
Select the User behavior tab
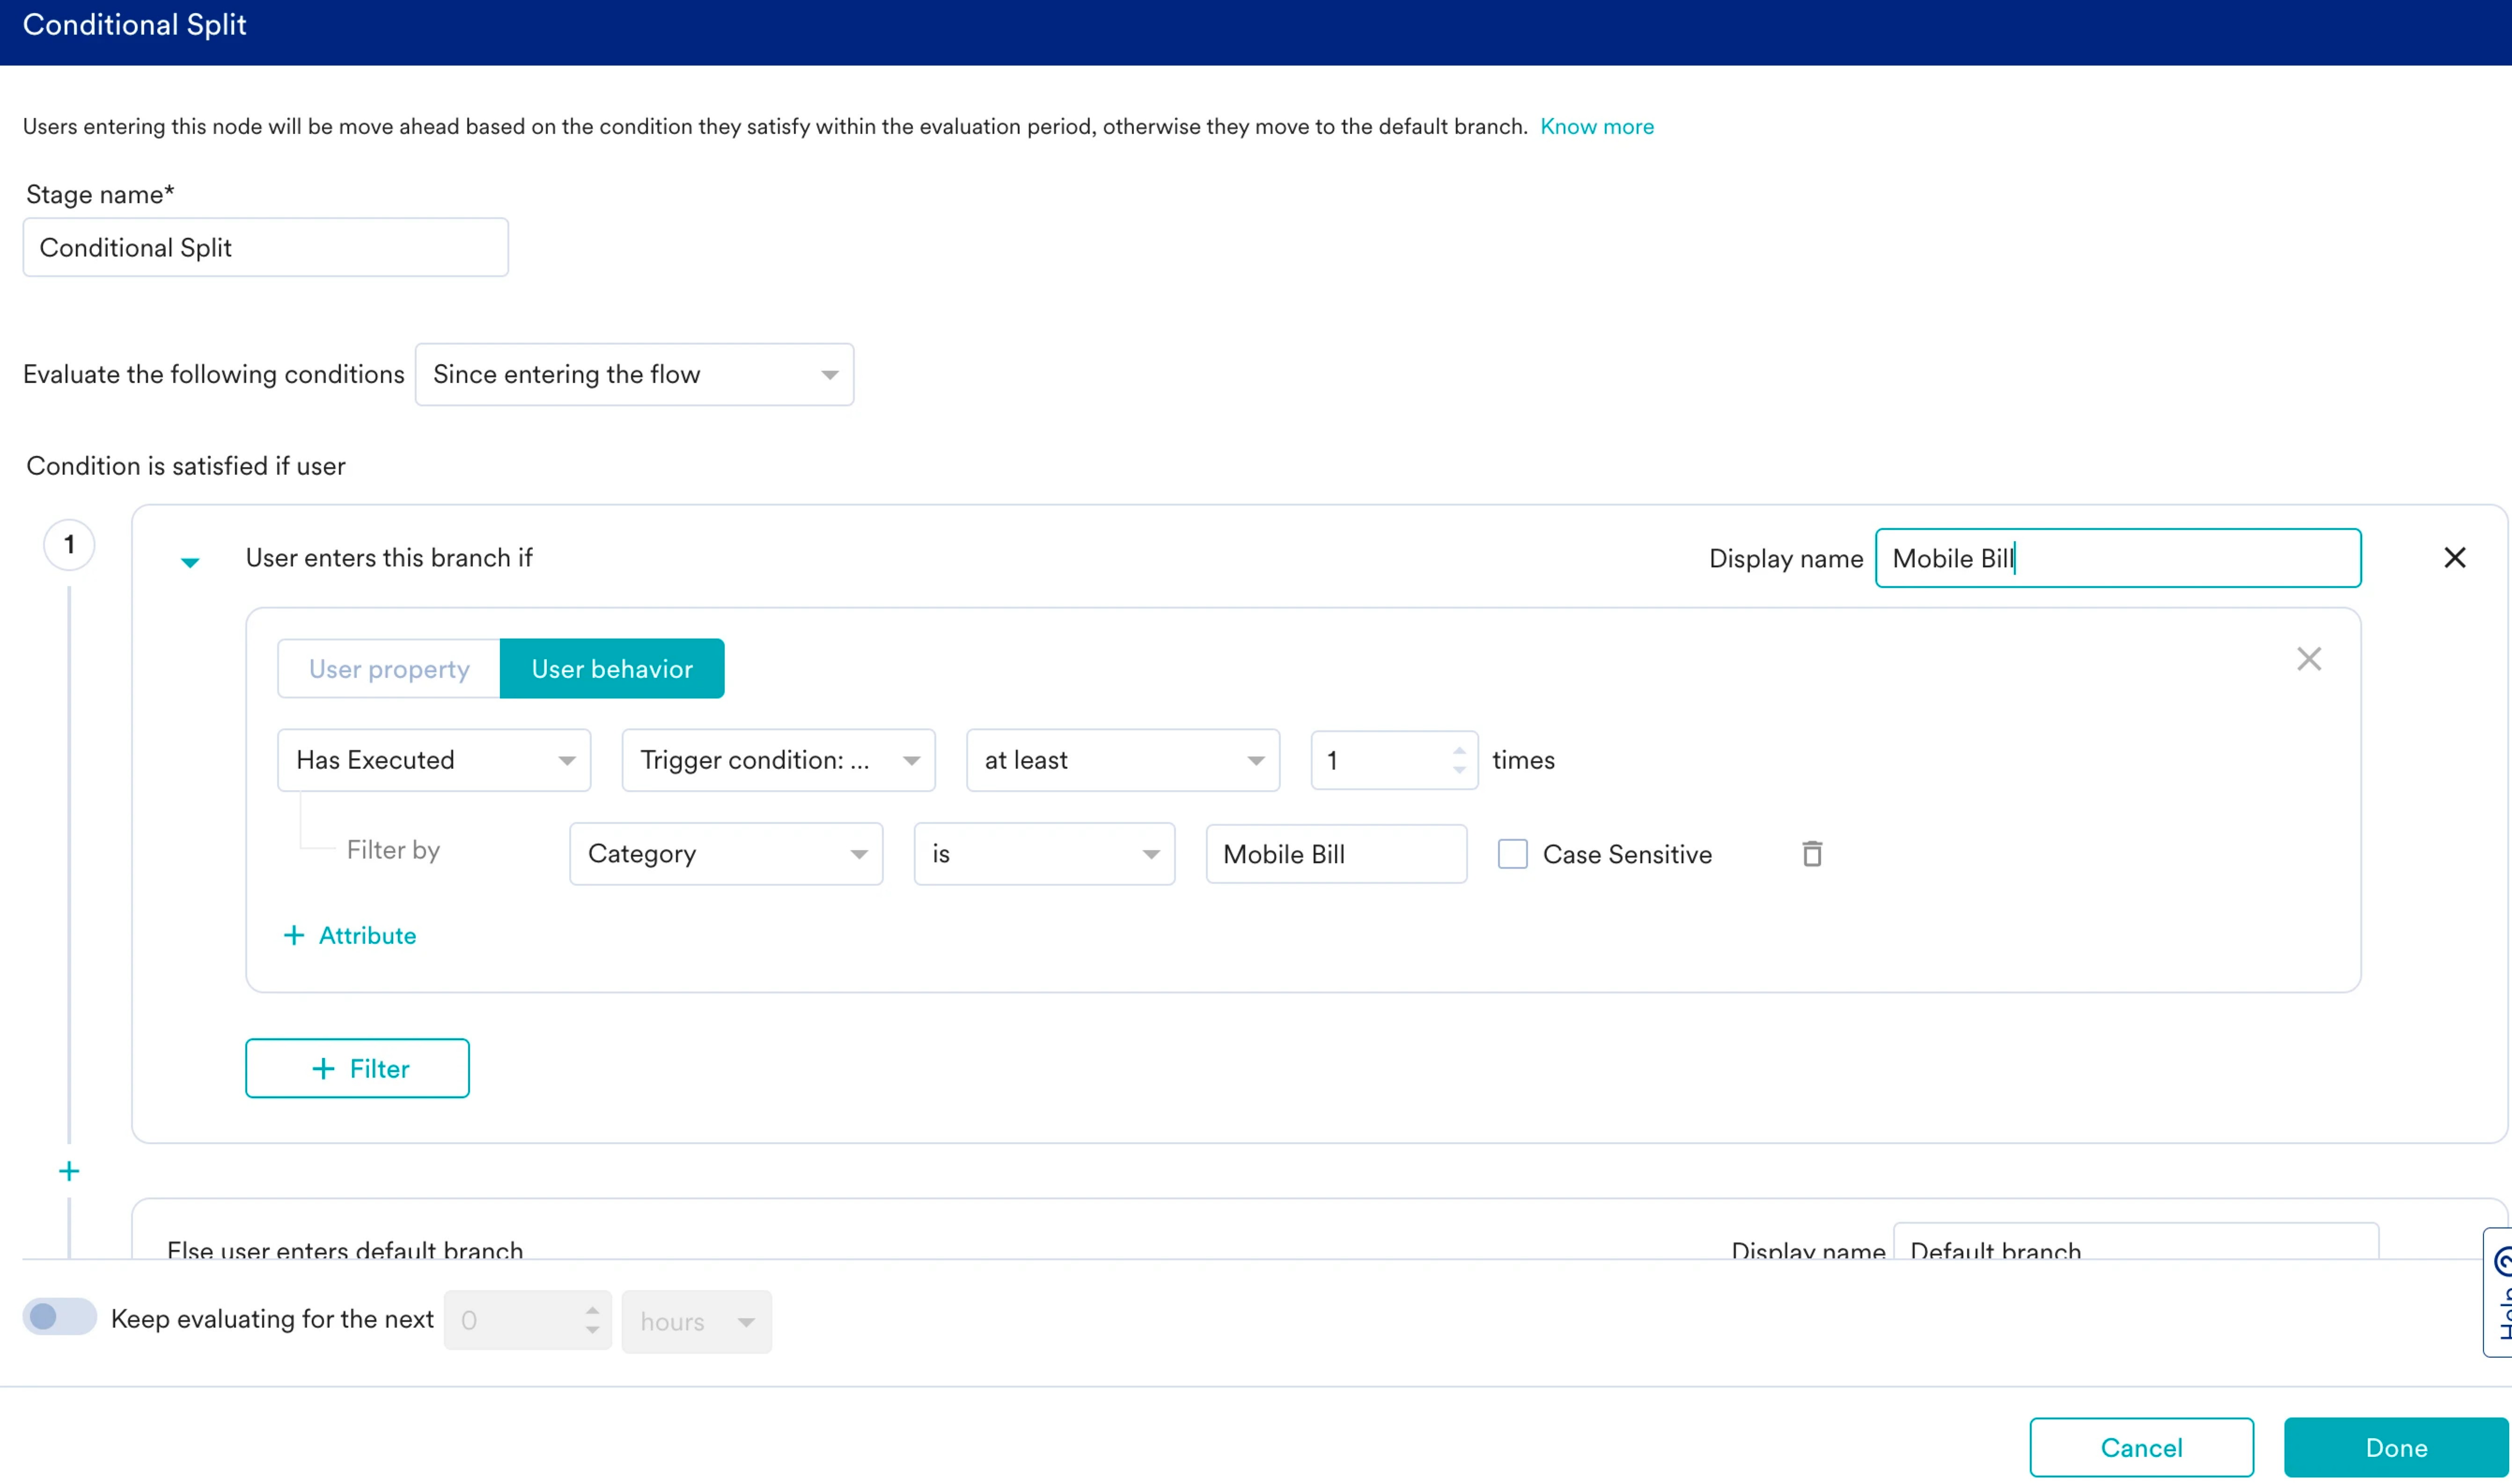[612, 668]
